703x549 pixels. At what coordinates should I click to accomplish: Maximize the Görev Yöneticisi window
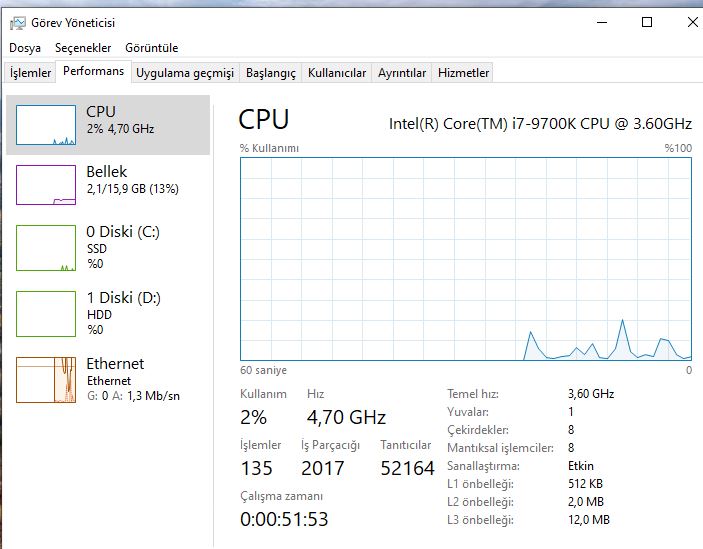click(x=647, y=22)
